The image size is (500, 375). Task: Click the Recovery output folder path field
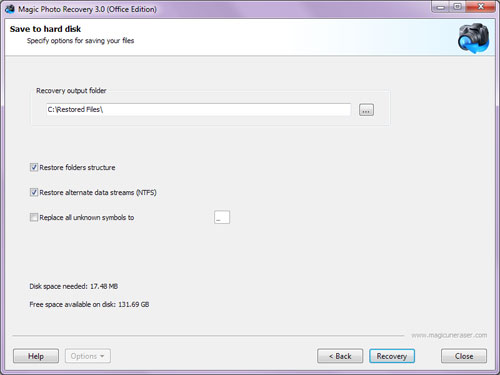pos(198,109)
